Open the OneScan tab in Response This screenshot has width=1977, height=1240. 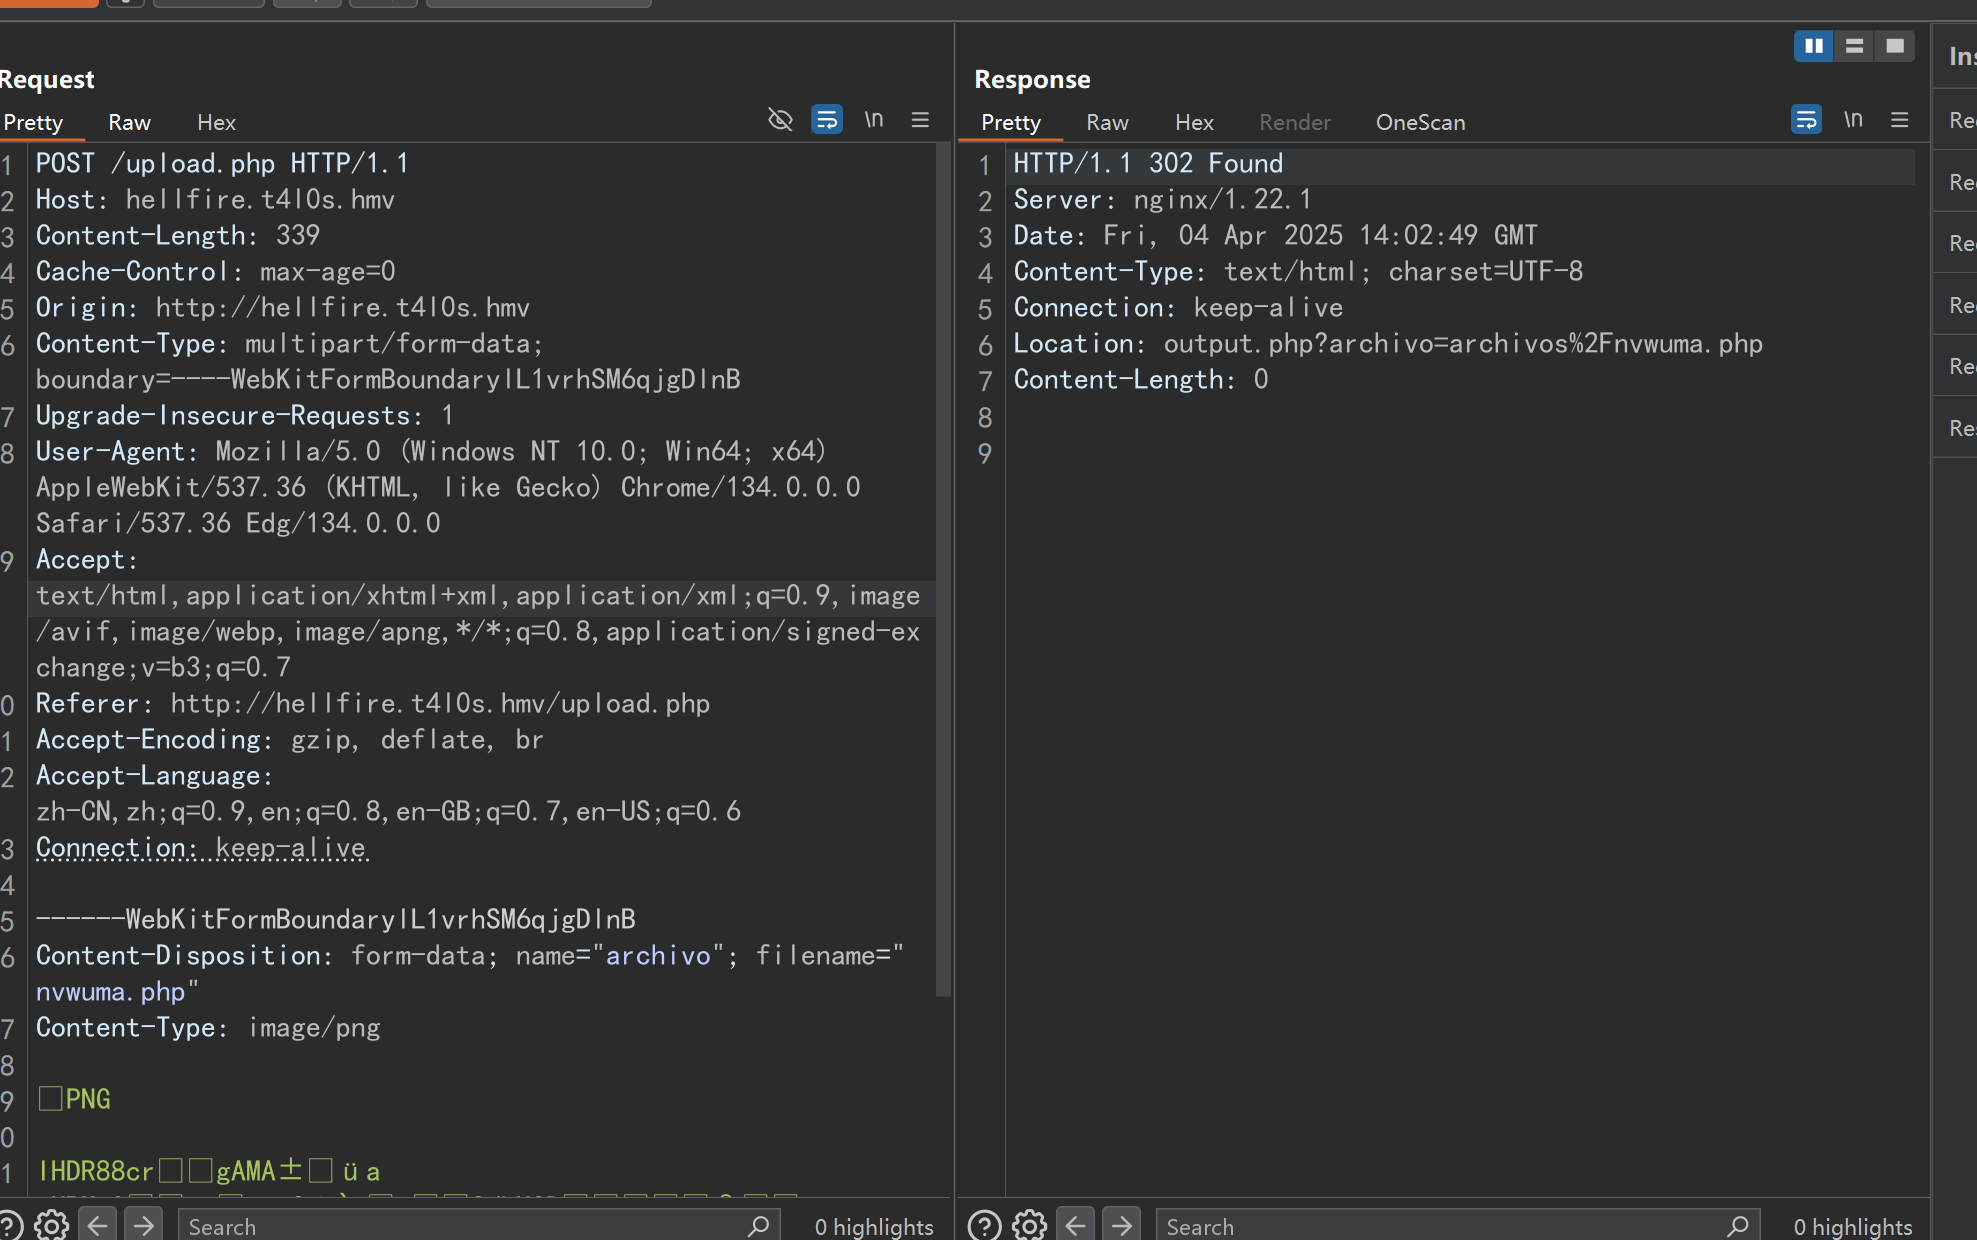point(1420,122)
